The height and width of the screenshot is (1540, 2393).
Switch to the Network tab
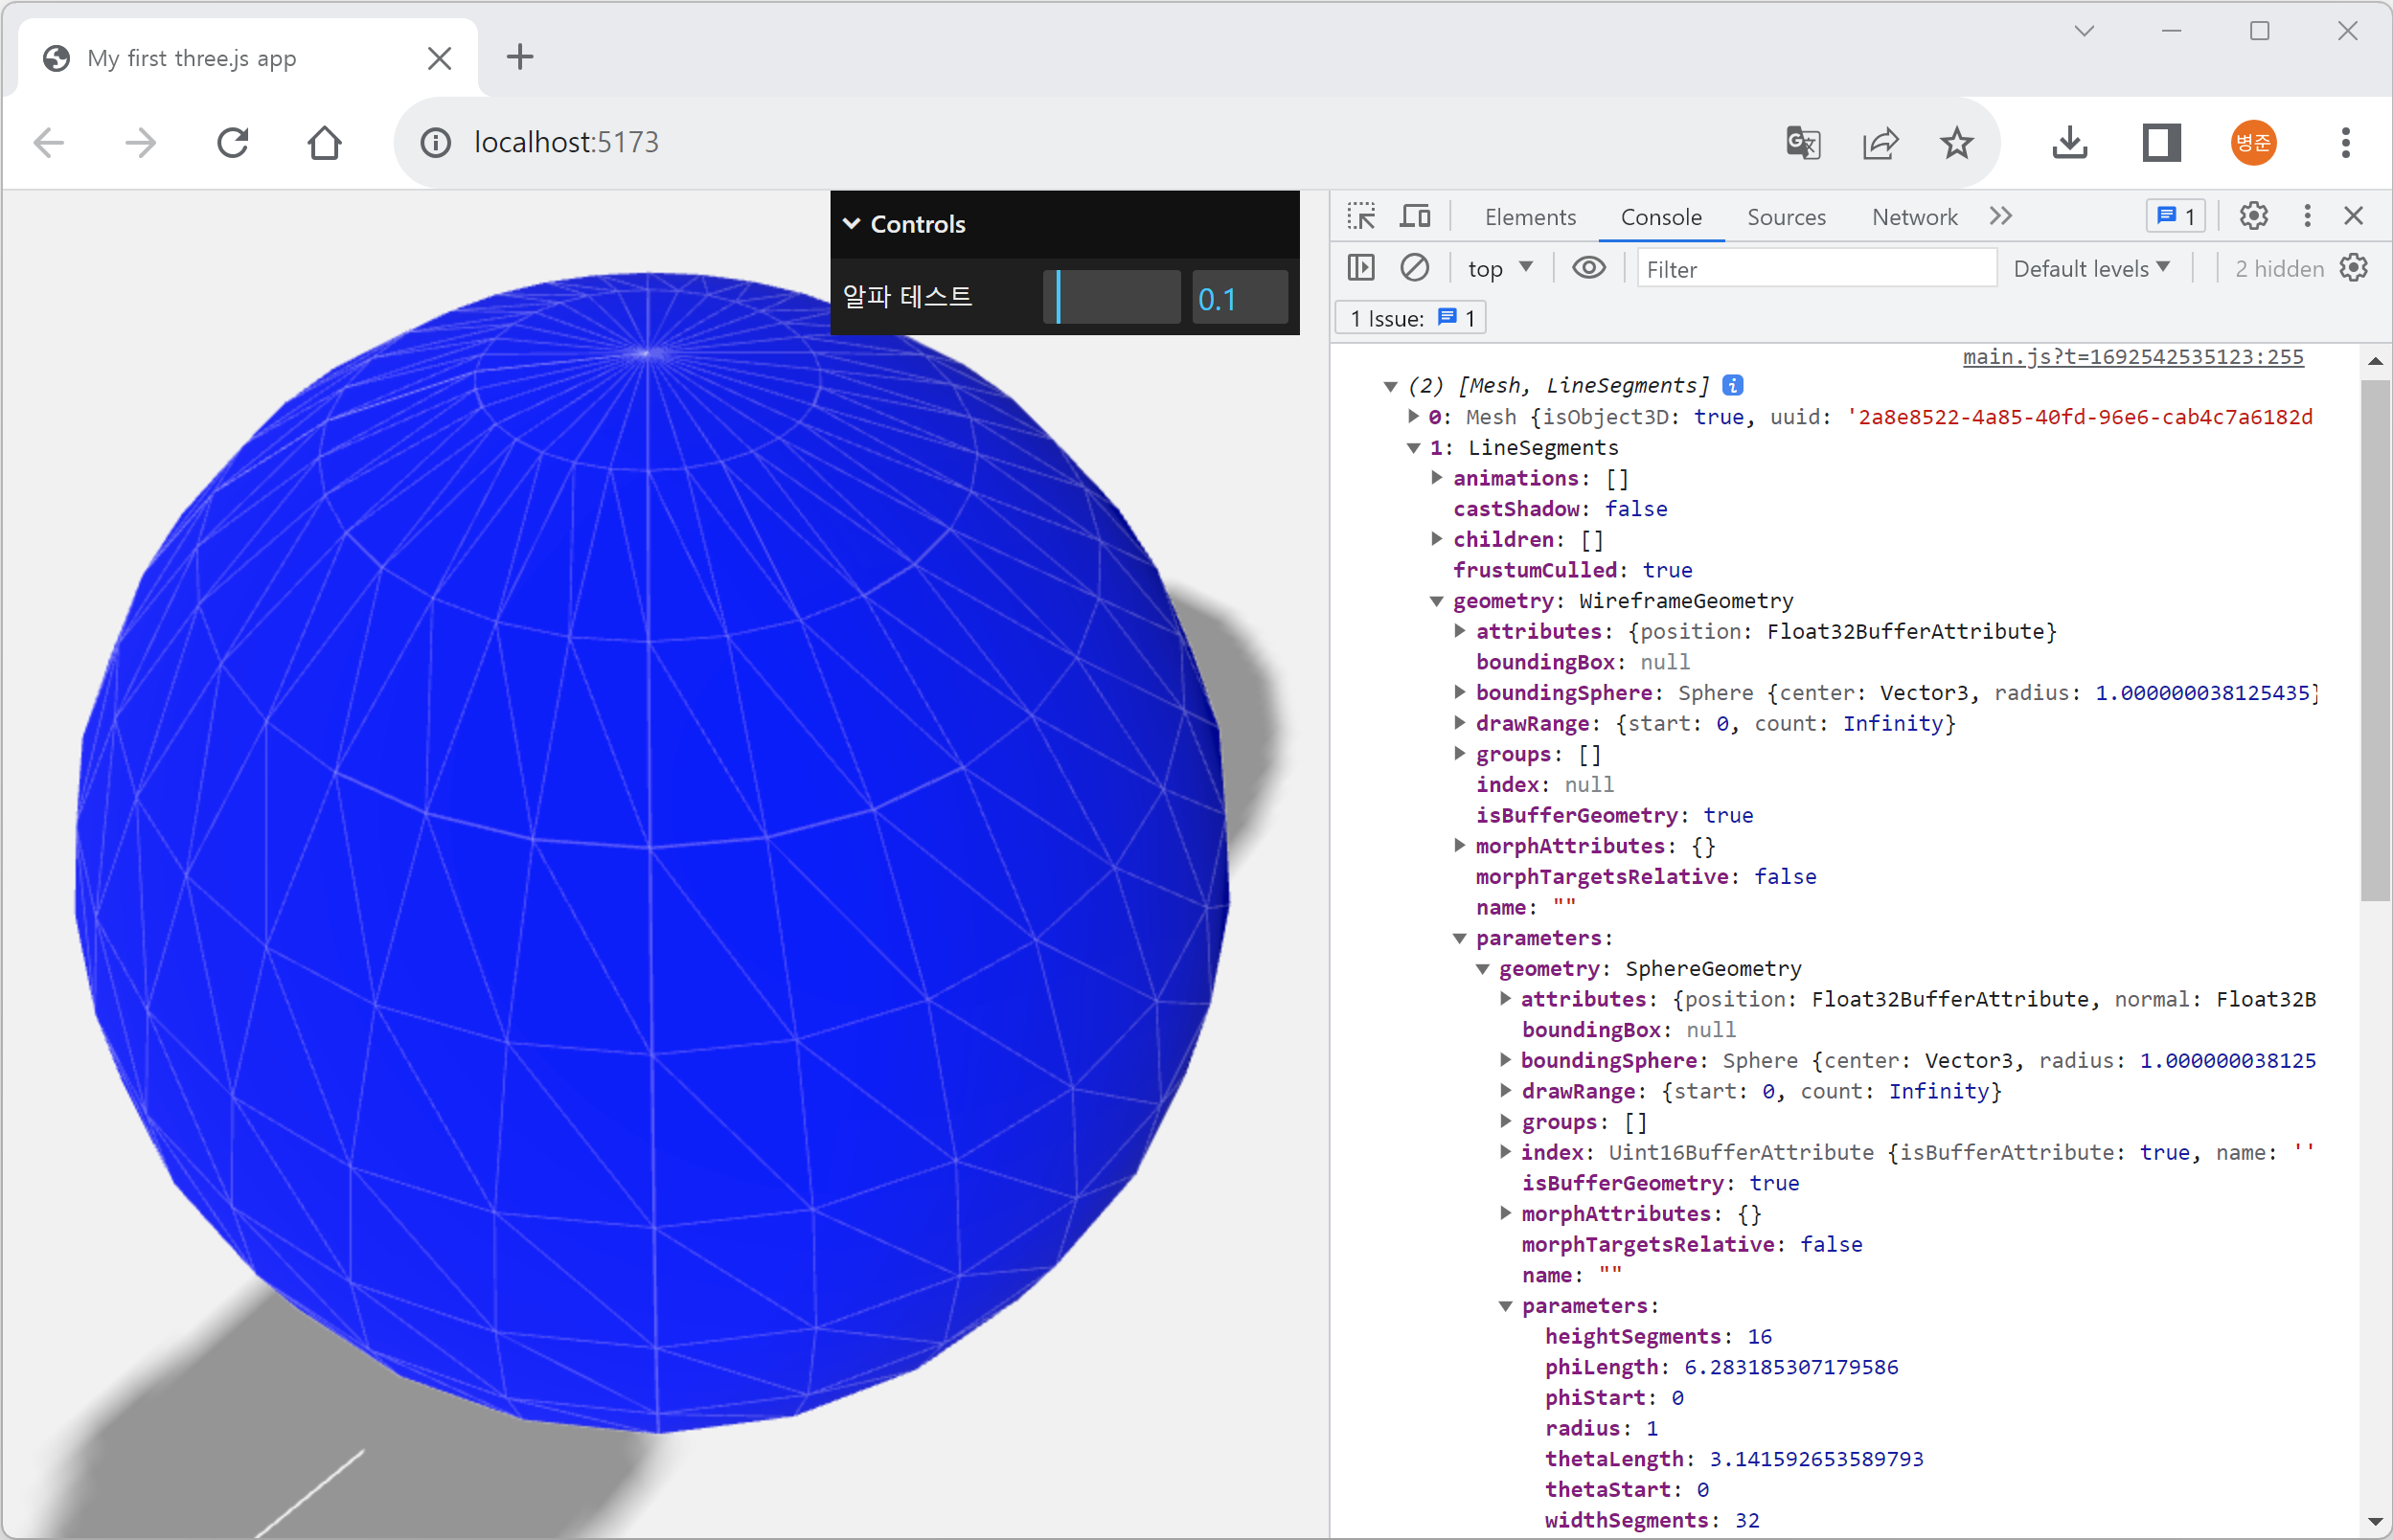[1913, 217]
